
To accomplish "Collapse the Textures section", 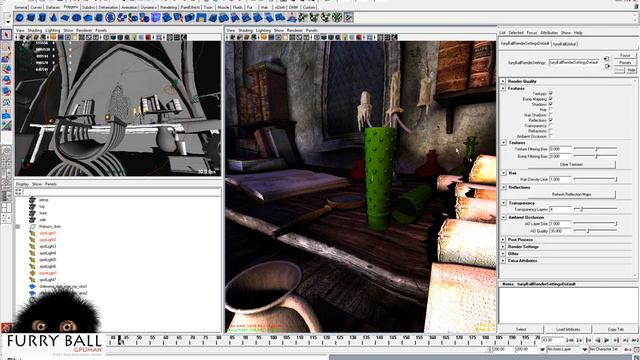I will (x=503, y=142).
